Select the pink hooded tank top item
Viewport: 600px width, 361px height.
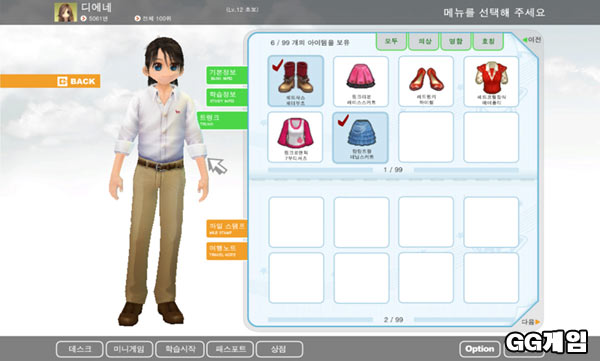click(x=295, y=137)
